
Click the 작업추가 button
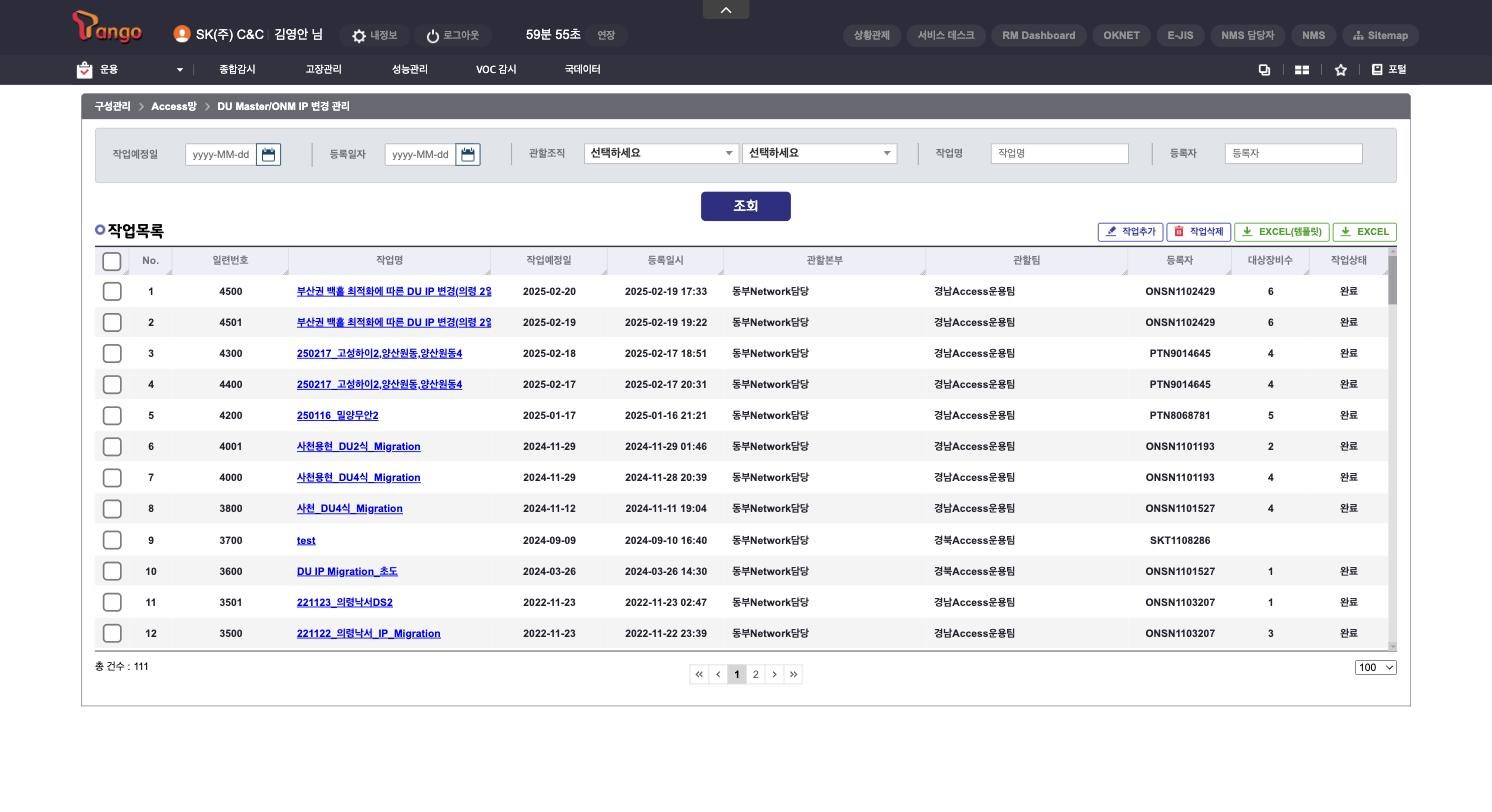pyautogui.click(x=1130, y=232)
